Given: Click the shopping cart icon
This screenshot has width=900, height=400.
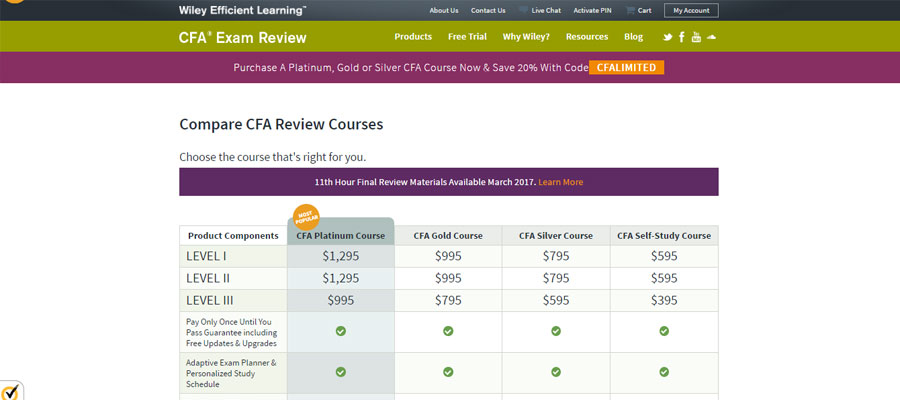Looking at the screenshot, I should click(630, 10).
